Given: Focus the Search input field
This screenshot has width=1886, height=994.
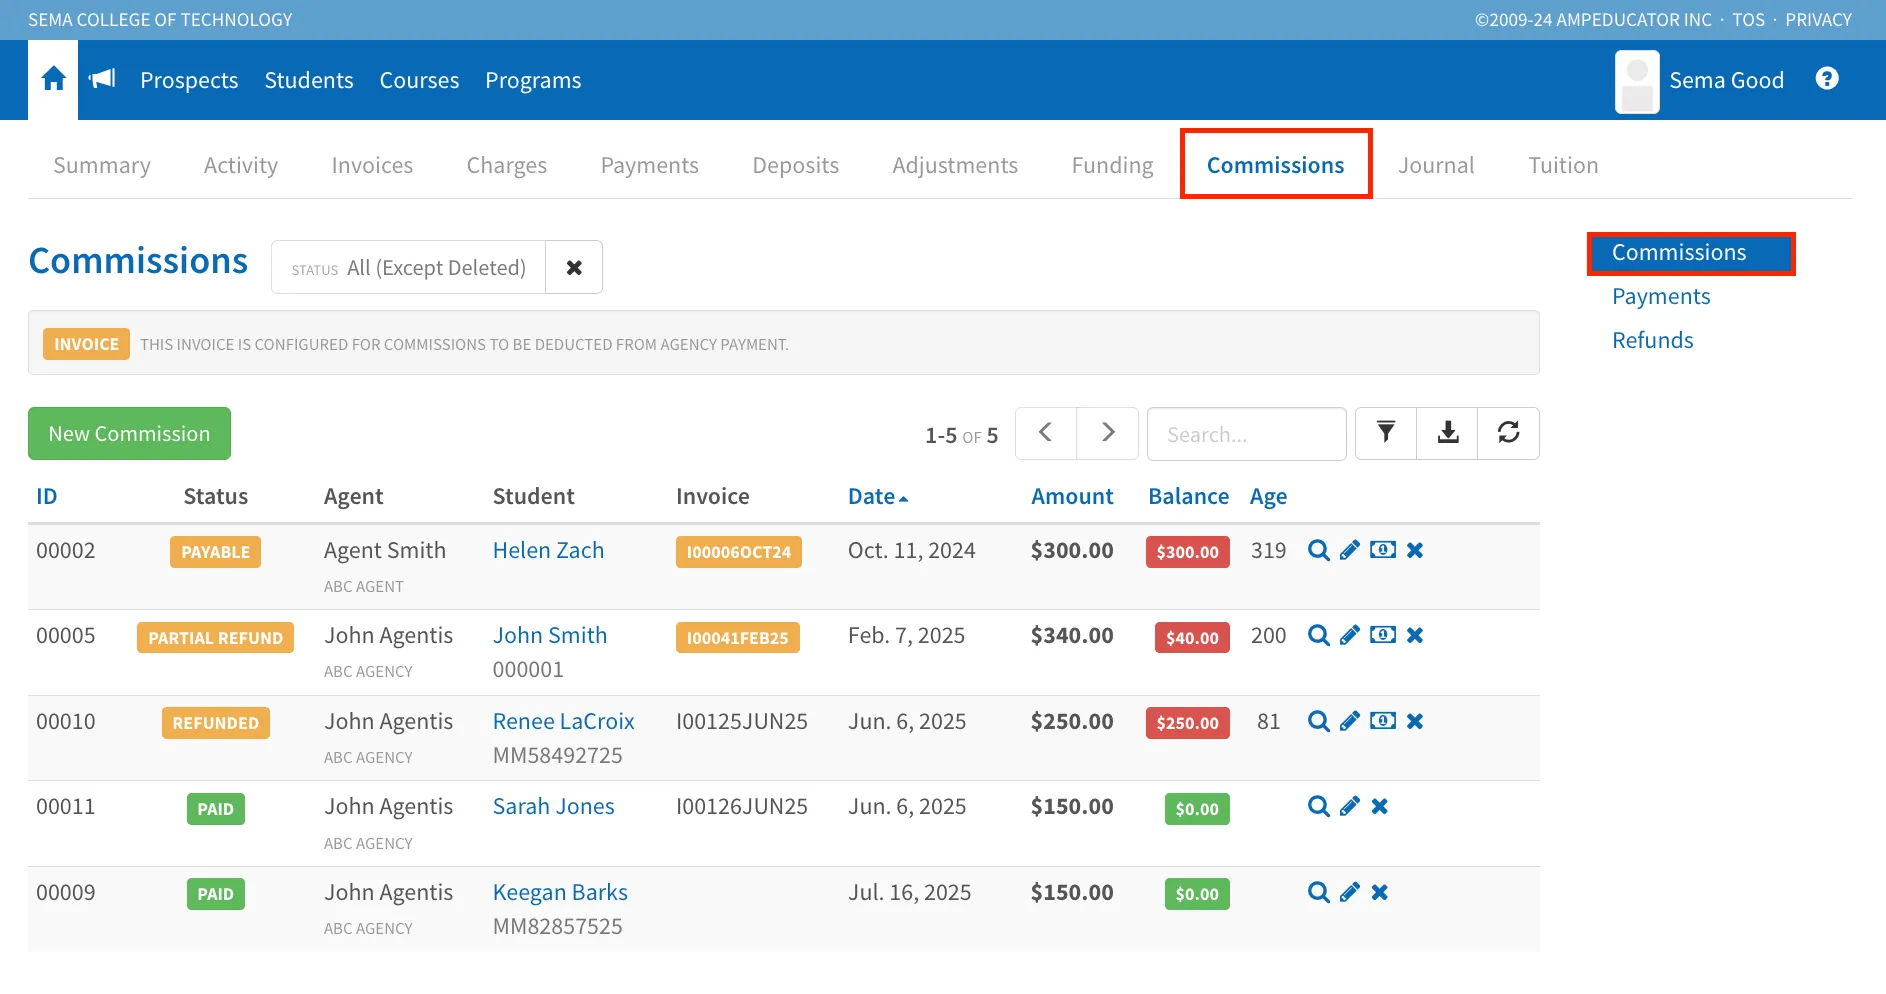Looking at the screenshot, I should (1246, 434).
